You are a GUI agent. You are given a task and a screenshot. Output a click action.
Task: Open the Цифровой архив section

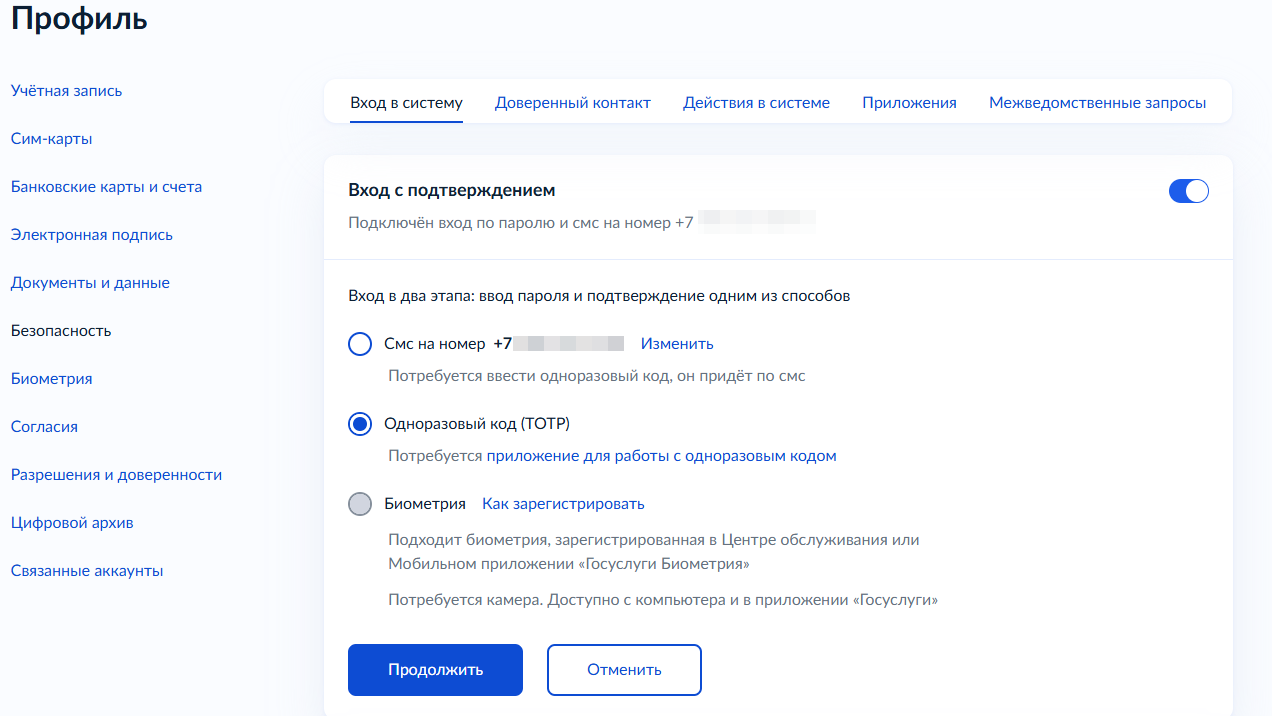73,522
